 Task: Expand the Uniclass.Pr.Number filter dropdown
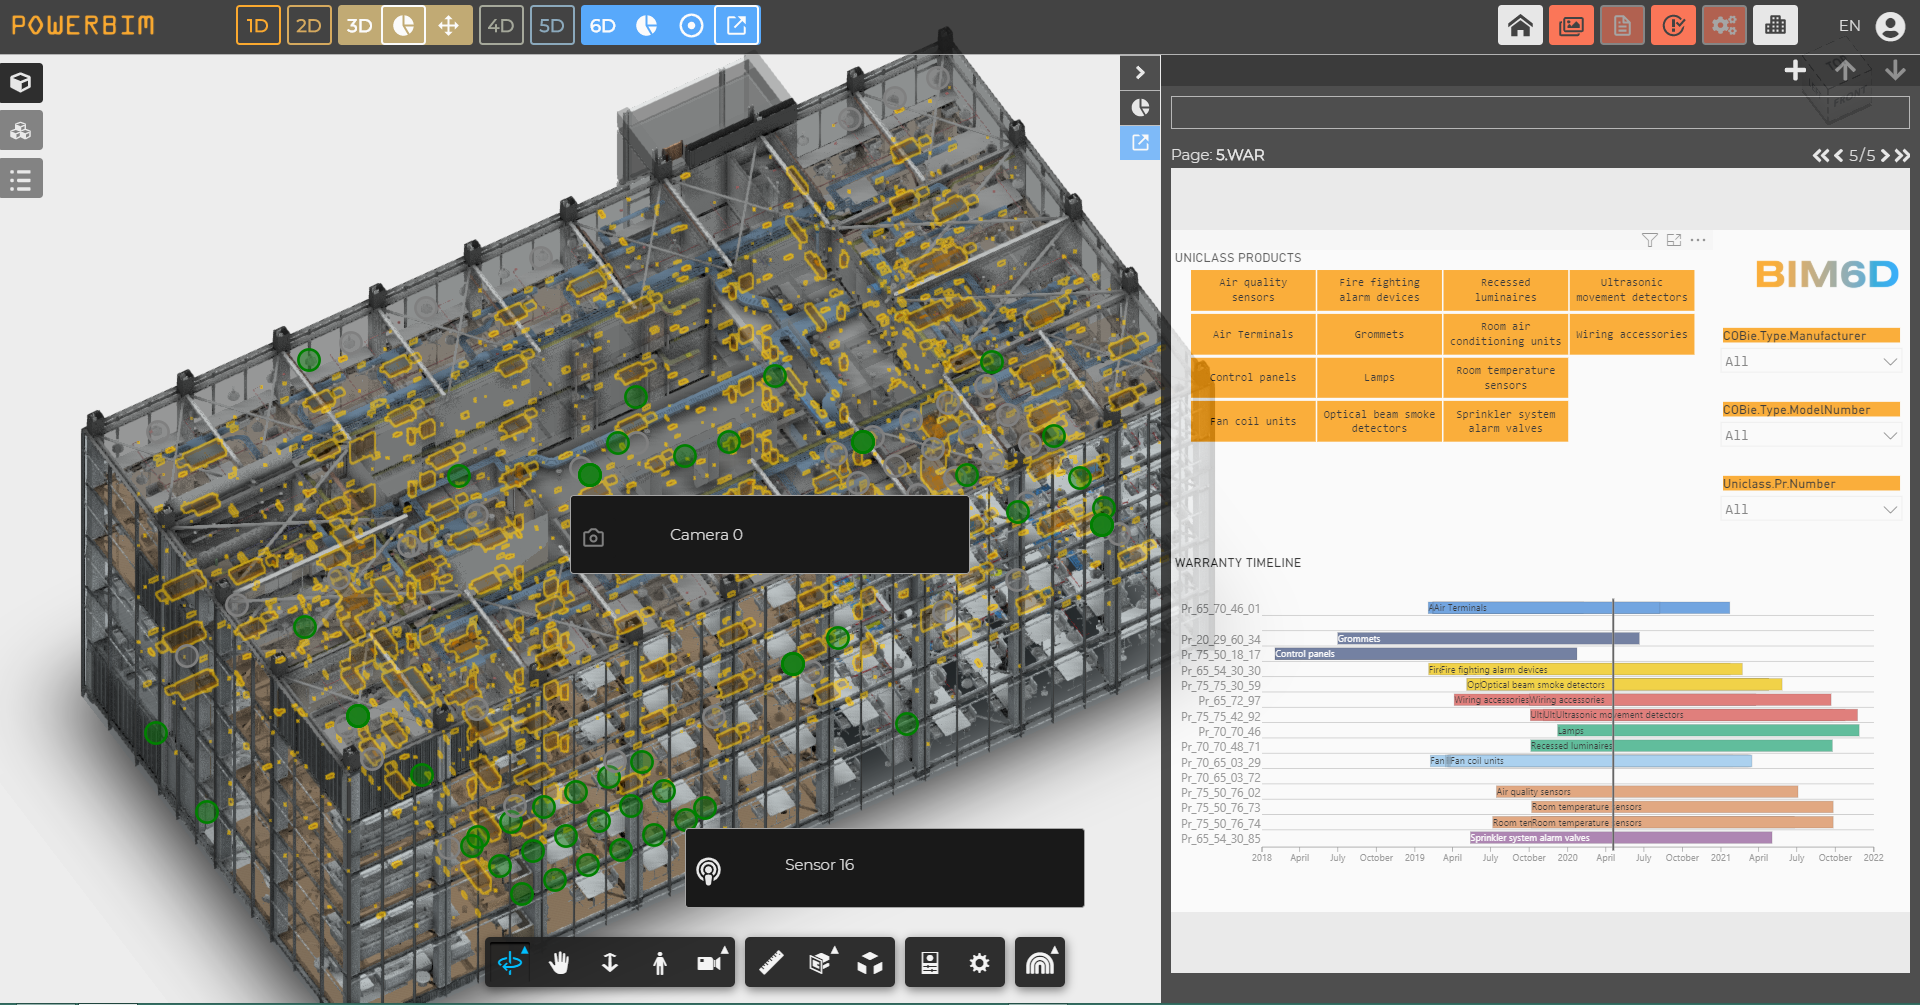(1809, 509)
